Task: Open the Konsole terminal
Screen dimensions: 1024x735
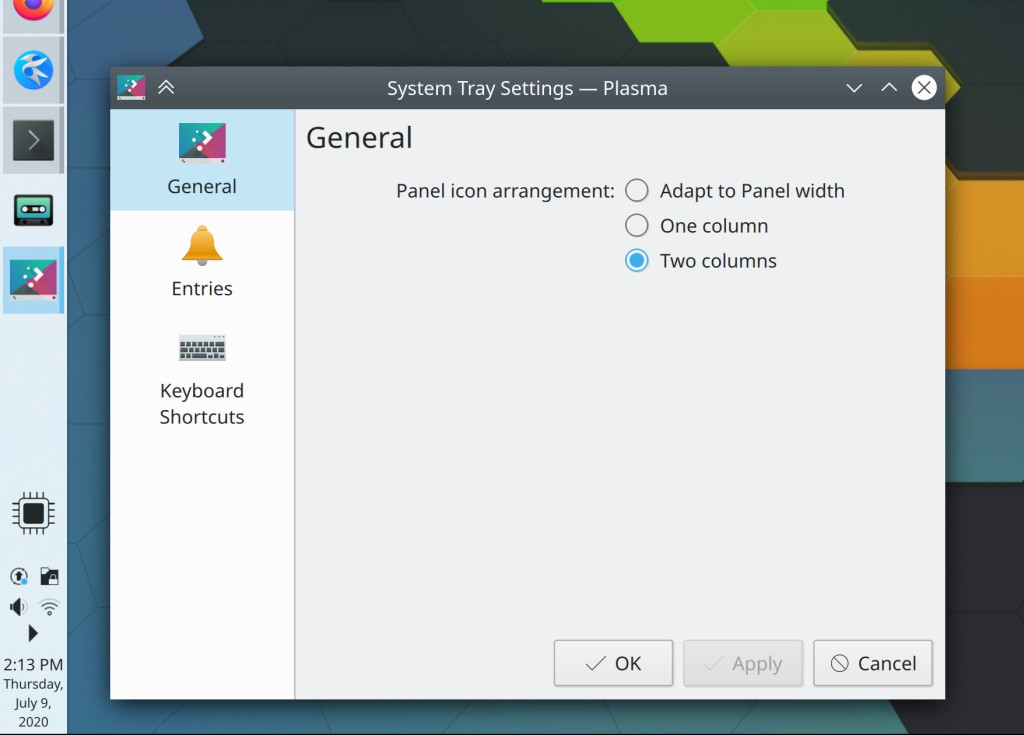Action: point(33,140)
